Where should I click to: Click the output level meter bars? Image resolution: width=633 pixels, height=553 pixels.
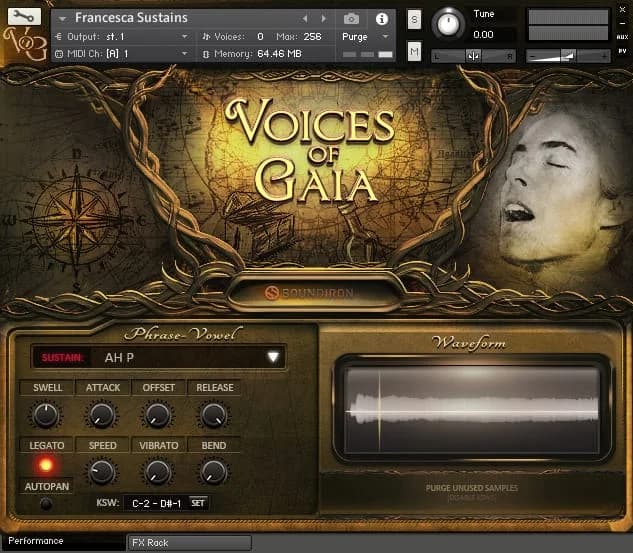click(x=568, y=25)
